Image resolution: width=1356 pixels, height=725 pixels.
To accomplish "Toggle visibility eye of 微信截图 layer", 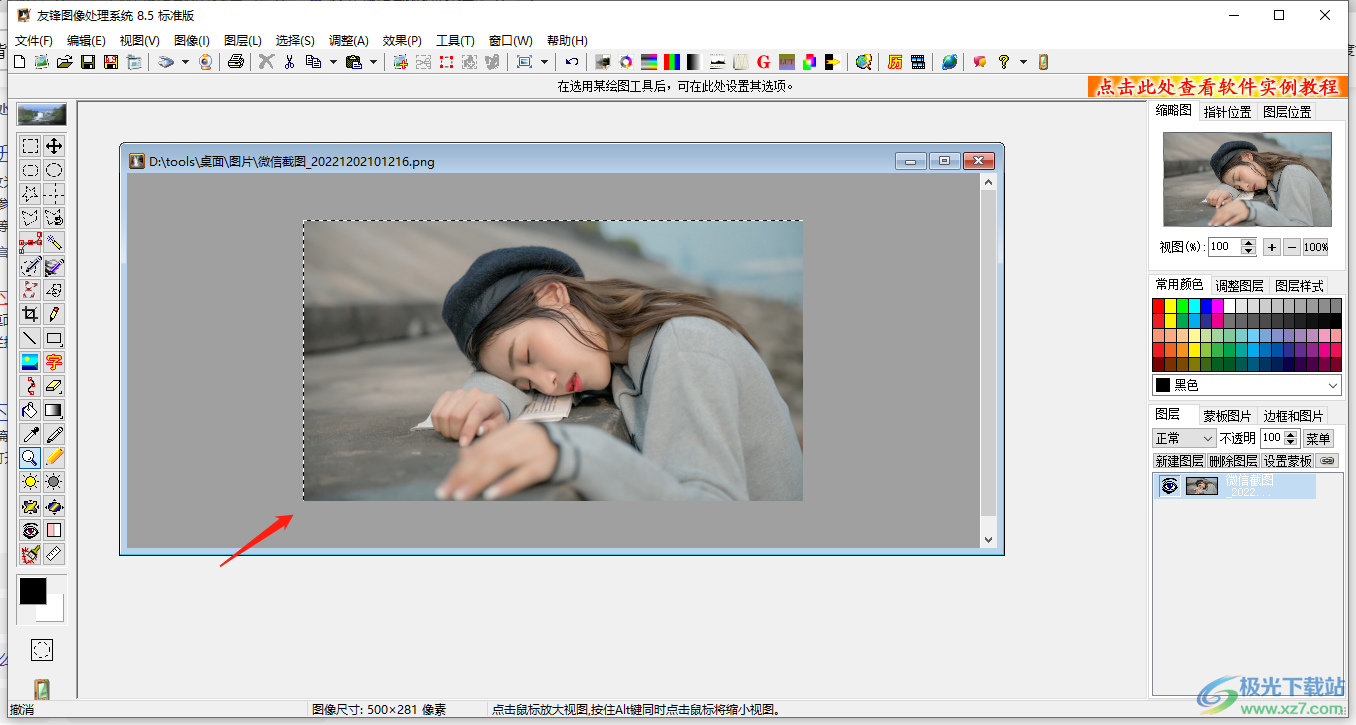I will pos(1169,486).
